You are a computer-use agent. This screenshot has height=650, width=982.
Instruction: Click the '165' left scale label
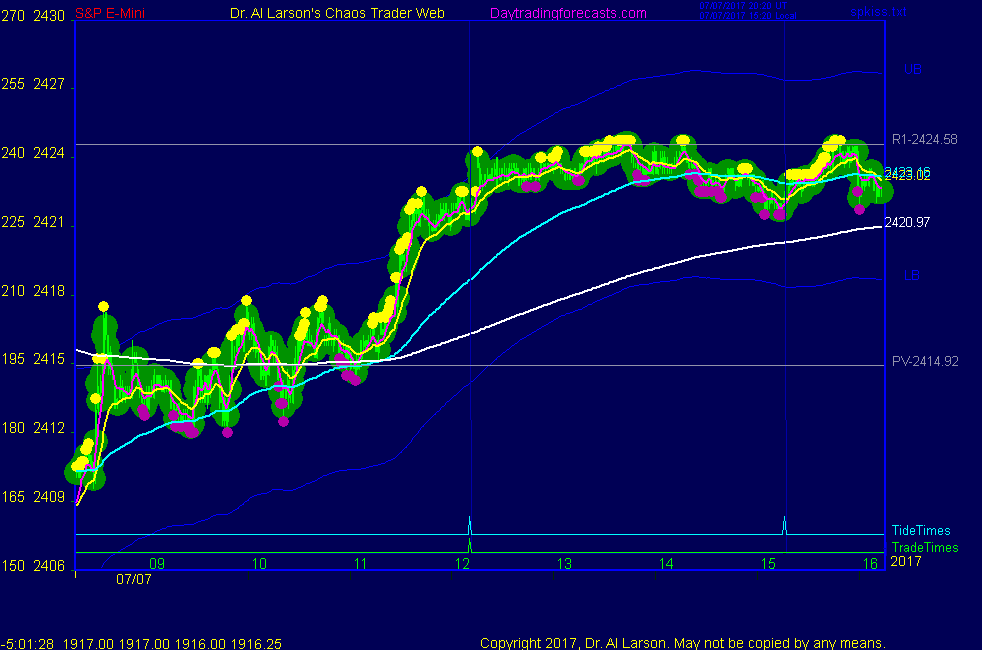13,497
